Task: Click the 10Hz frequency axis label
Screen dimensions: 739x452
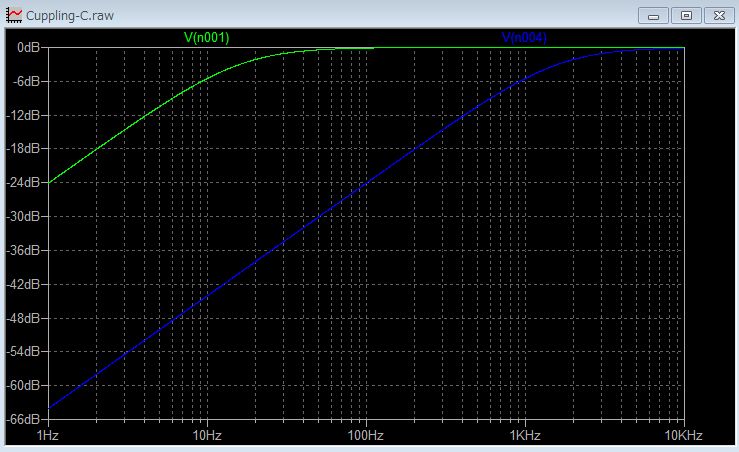Action: (x=206, y=435)
